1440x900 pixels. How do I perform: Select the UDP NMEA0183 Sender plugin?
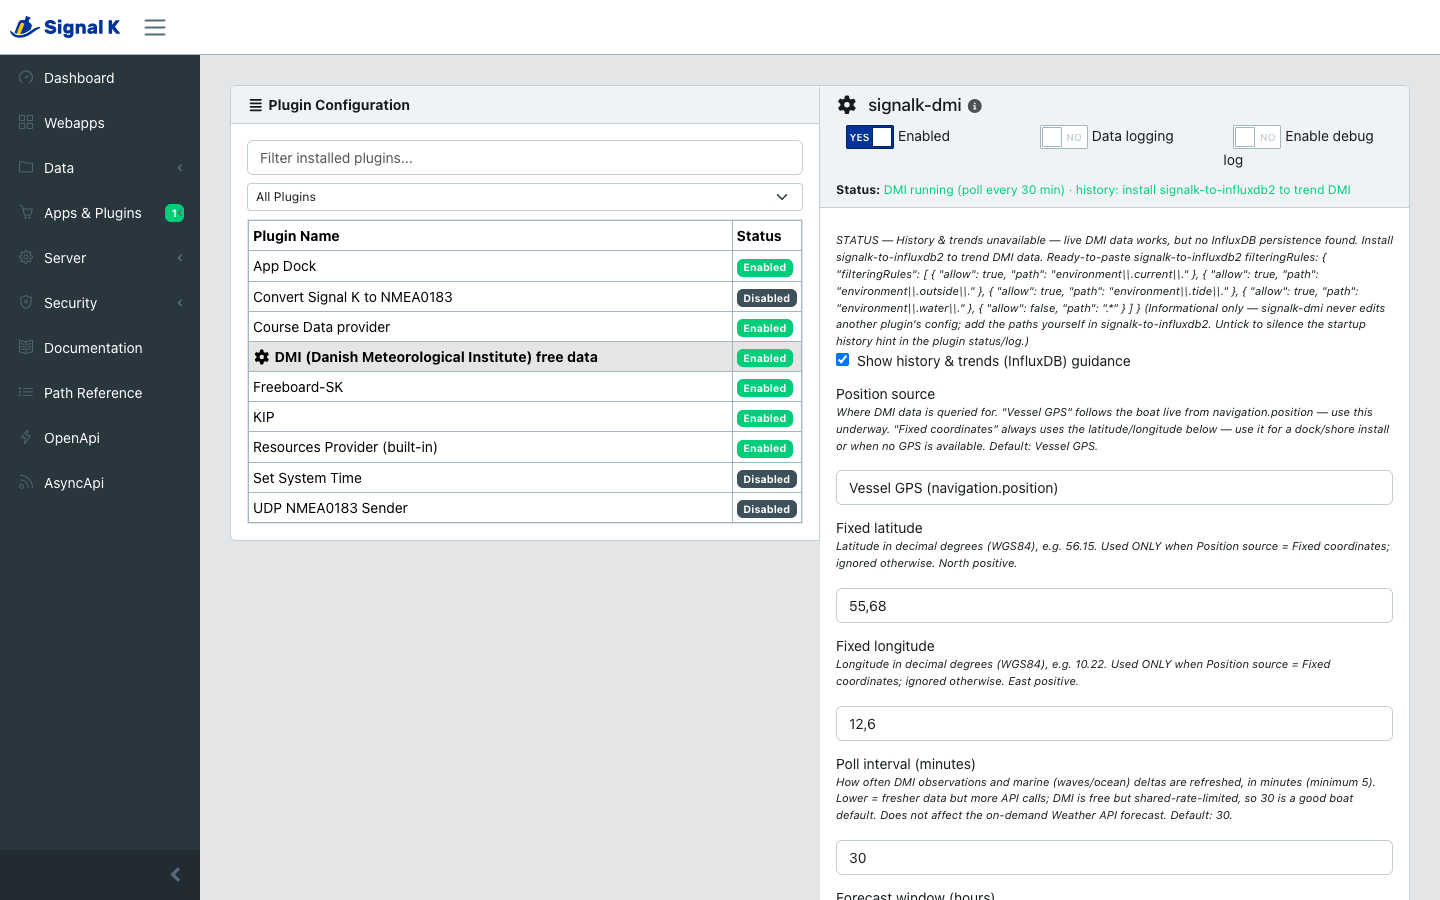tap(525, 508)
